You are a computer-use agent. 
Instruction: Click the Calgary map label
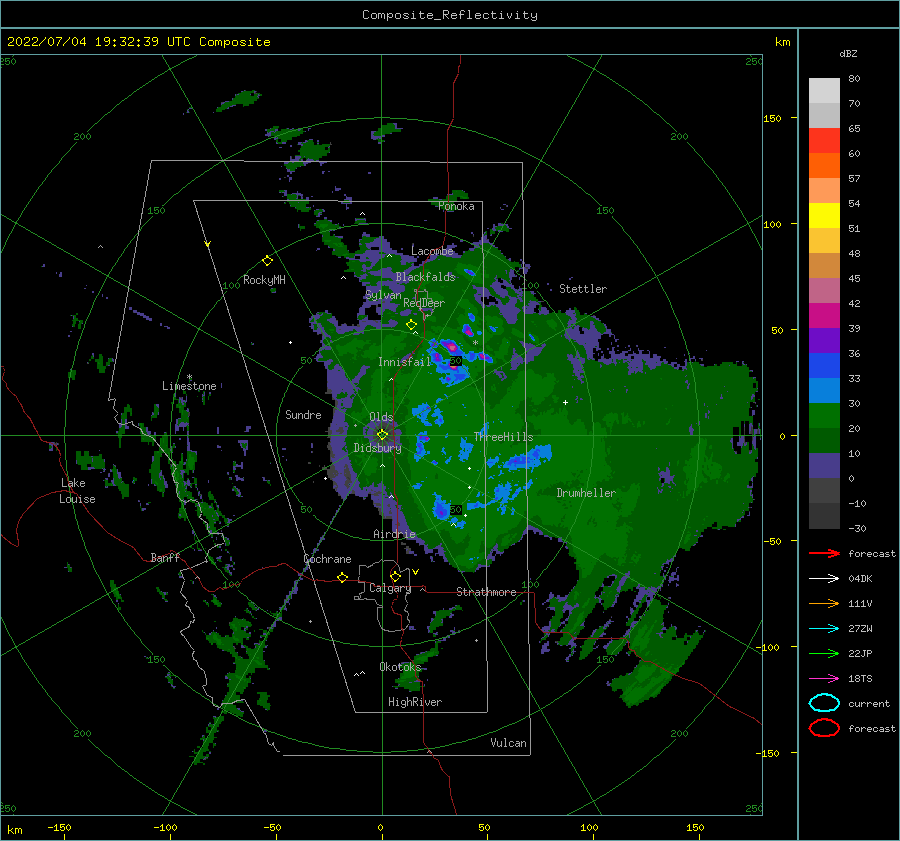click(x=390, y=588)
